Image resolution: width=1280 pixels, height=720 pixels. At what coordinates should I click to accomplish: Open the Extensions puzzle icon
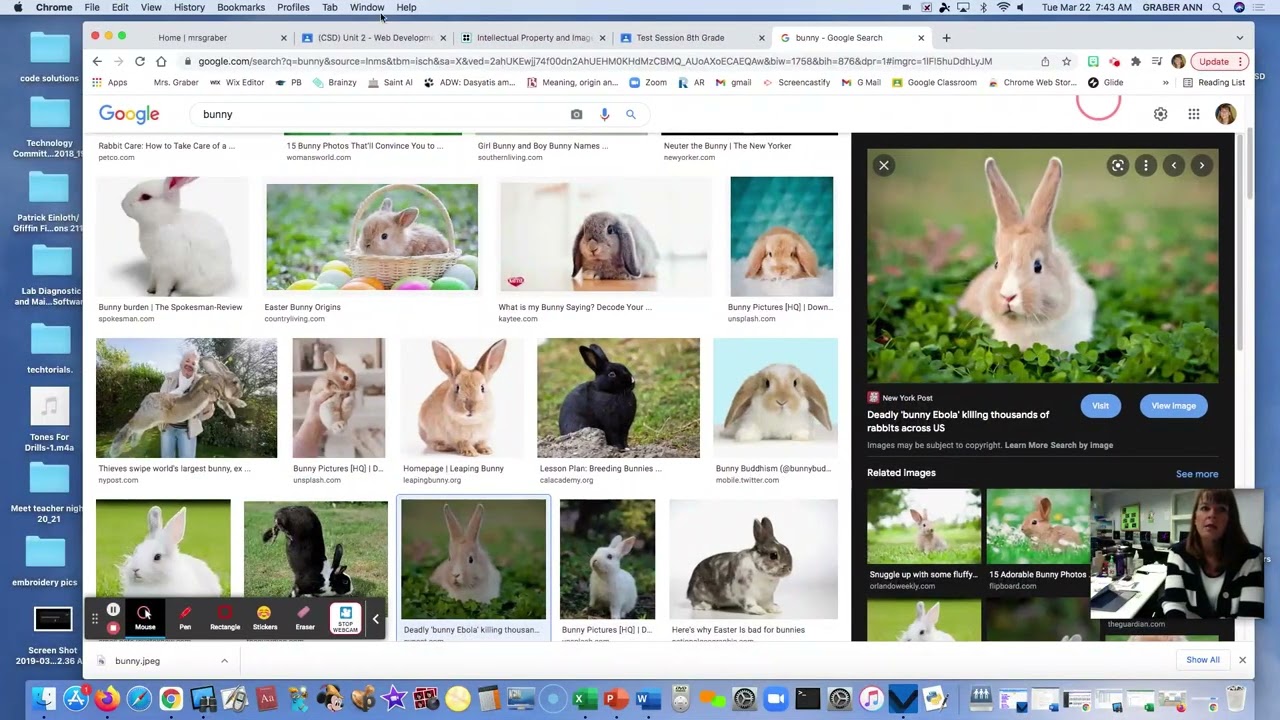pyautogui.click(x=1135, y=61)
